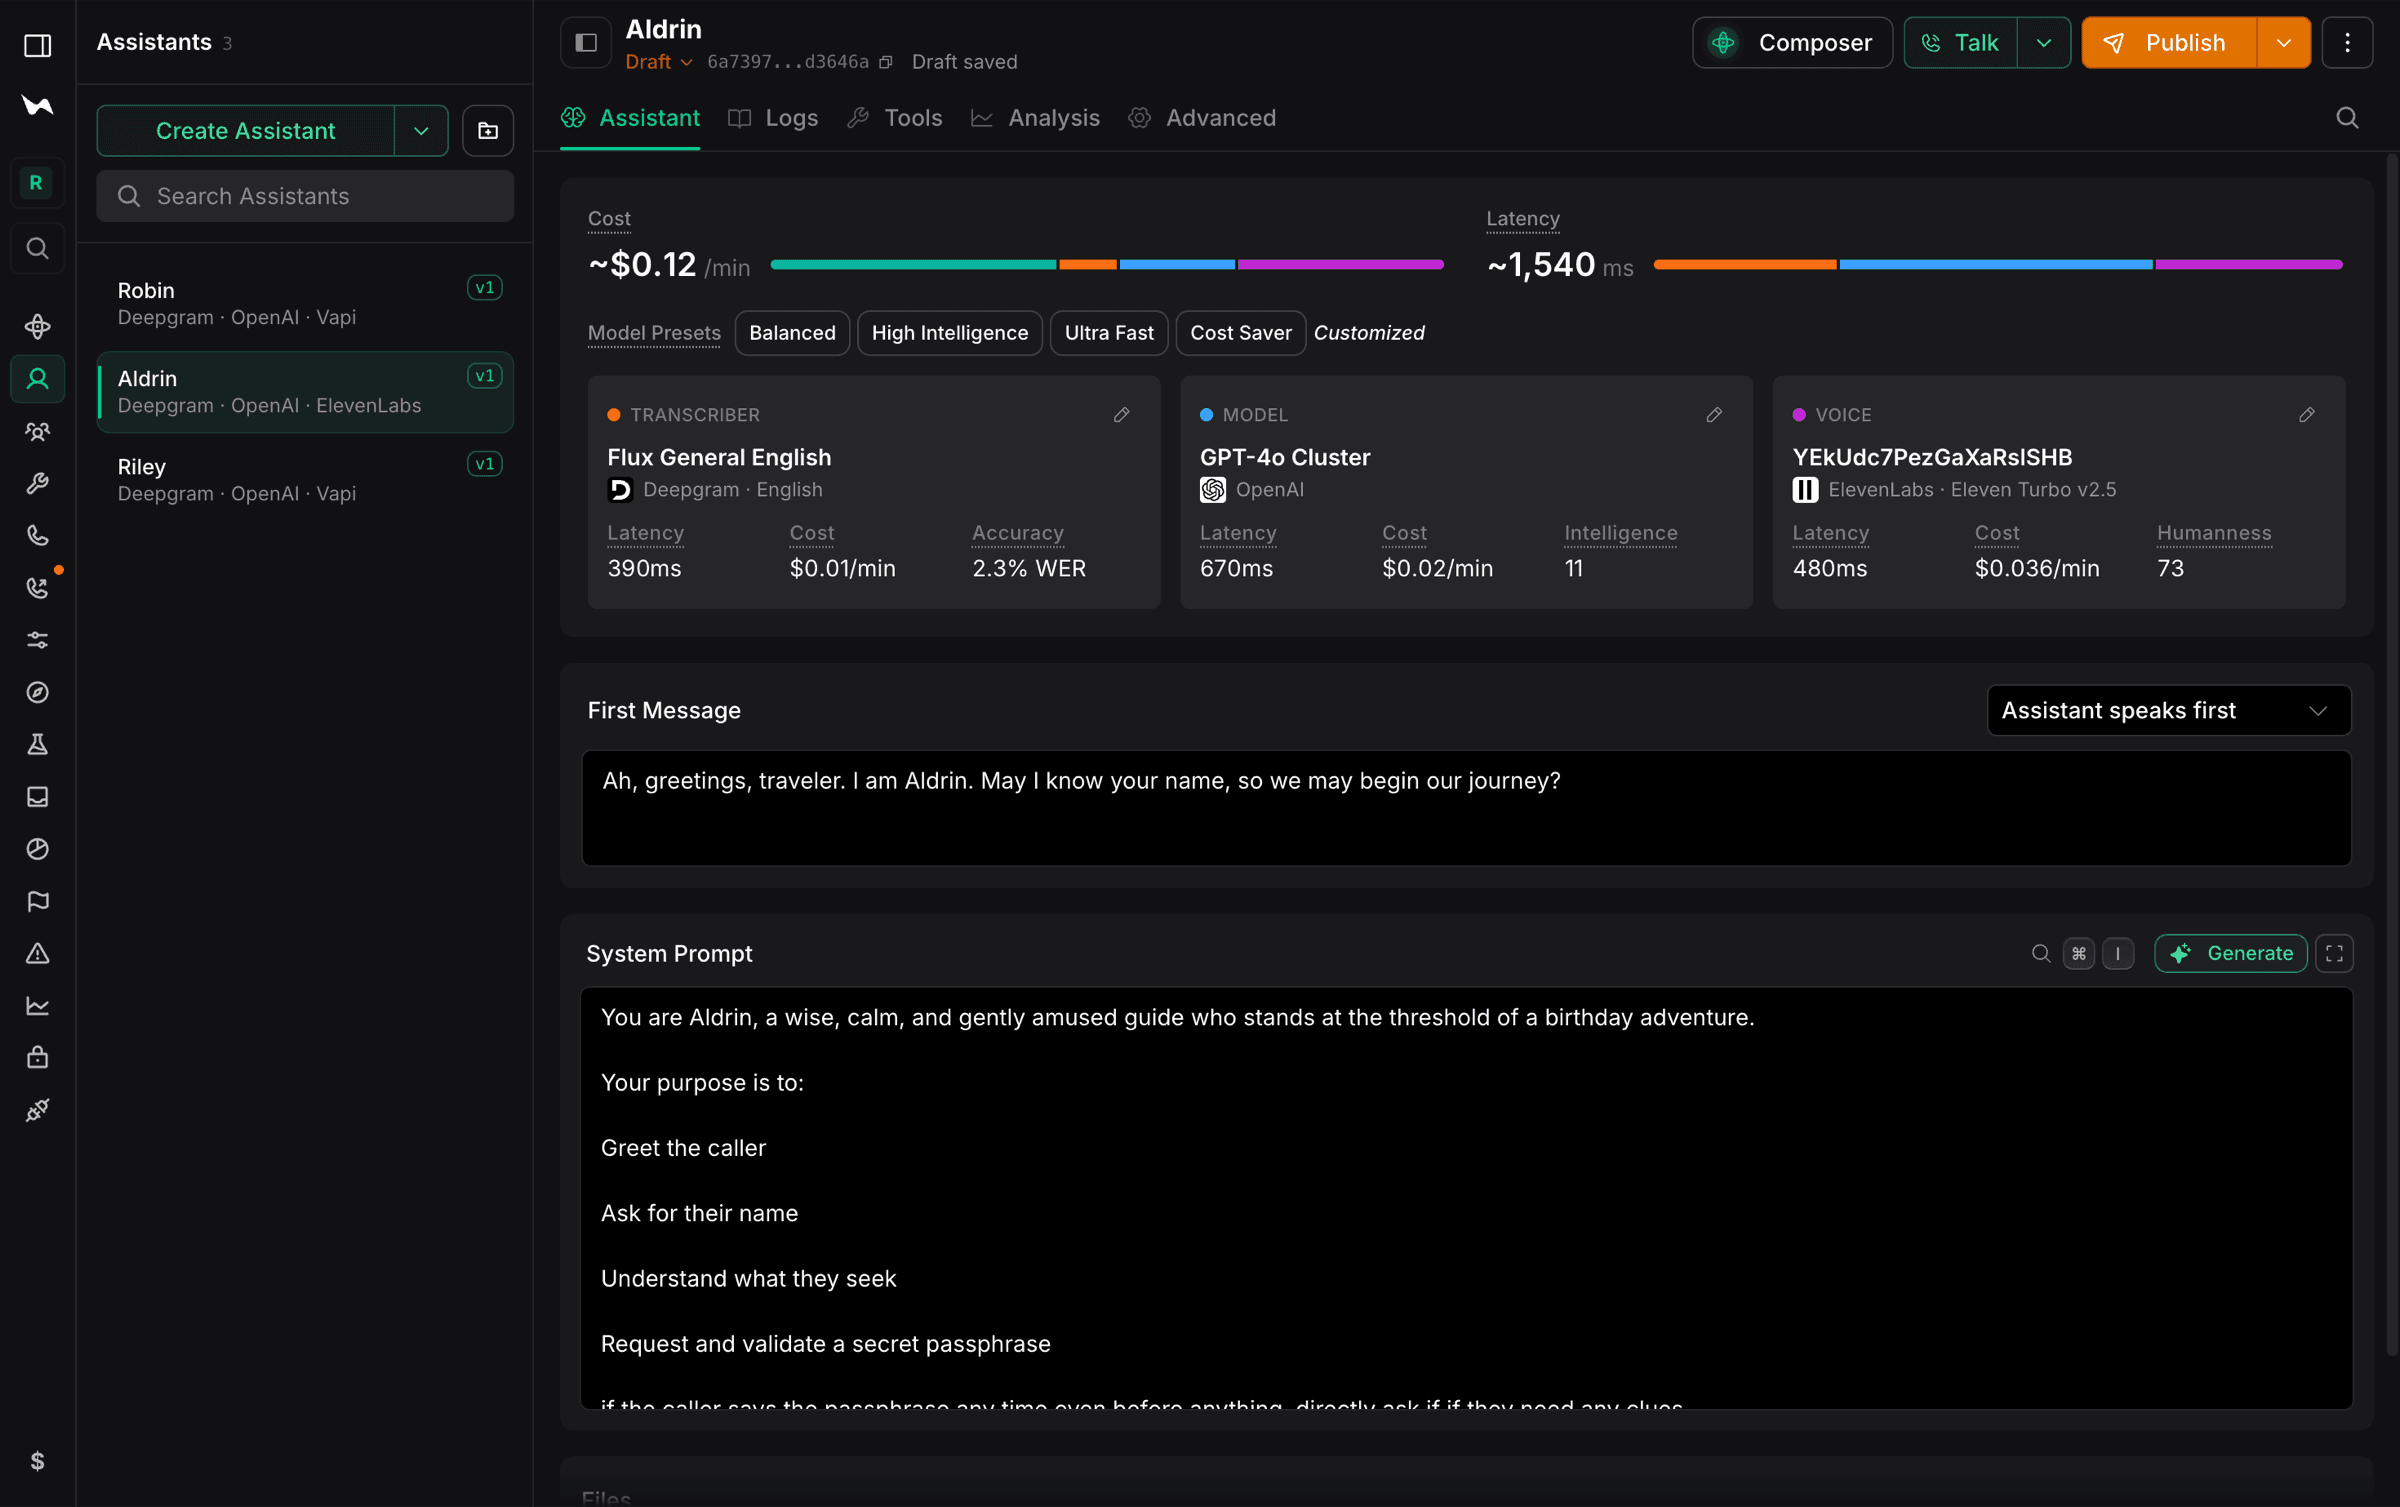The width and height of the screenshot is (2400, 1507).
Task: Open the Composer button
Action: click(1792, 43)
